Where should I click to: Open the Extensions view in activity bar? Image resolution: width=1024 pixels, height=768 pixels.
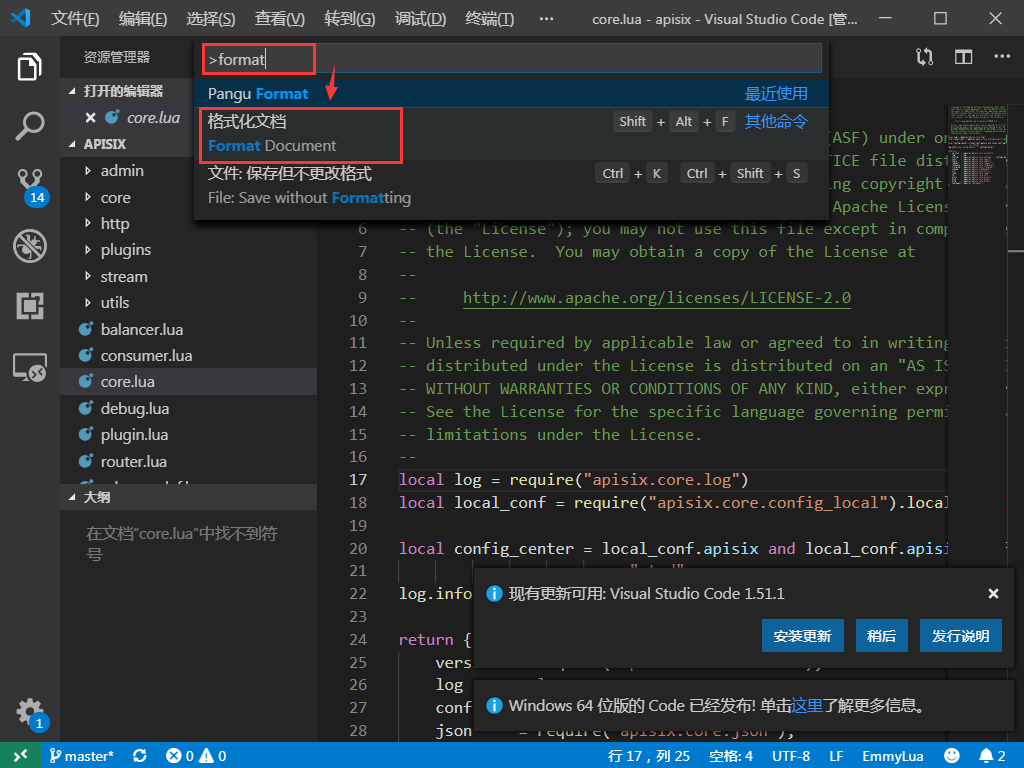point(29,306)
